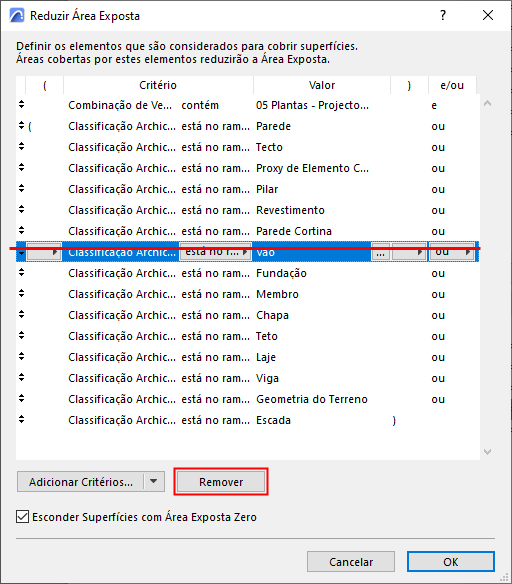Click the closing bracket in the Escada row
Viewport: 512px width, 584px height.
tap(394, 420)
